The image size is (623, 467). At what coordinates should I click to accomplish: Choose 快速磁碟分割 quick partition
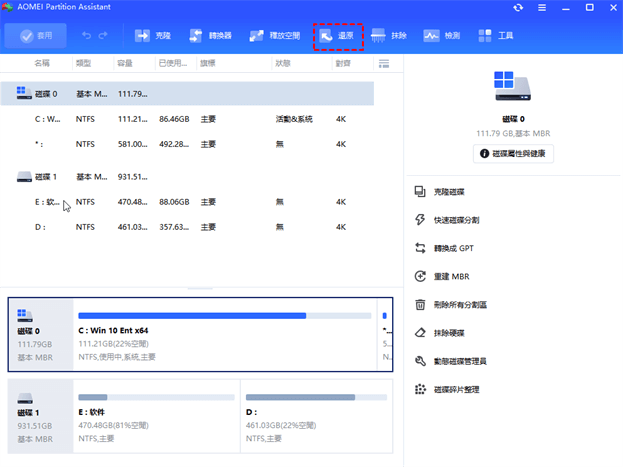pos(447,220)
